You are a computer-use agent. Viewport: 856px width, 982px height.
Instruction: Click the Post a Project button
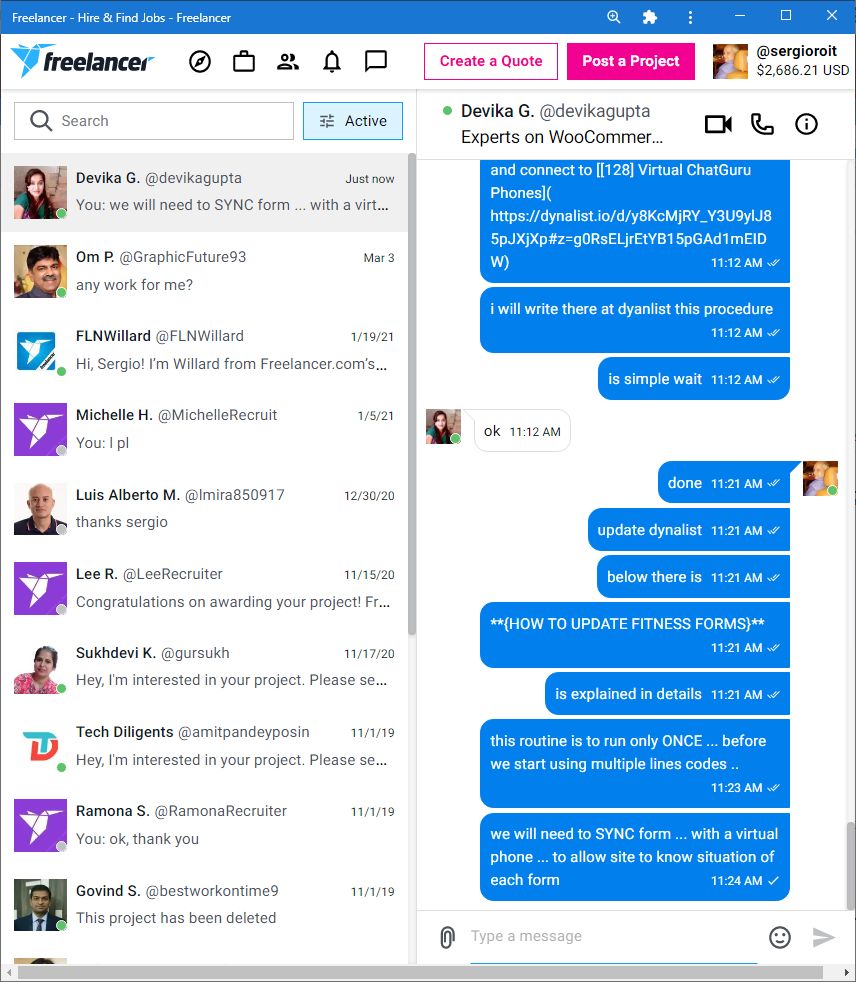[631, 61]
